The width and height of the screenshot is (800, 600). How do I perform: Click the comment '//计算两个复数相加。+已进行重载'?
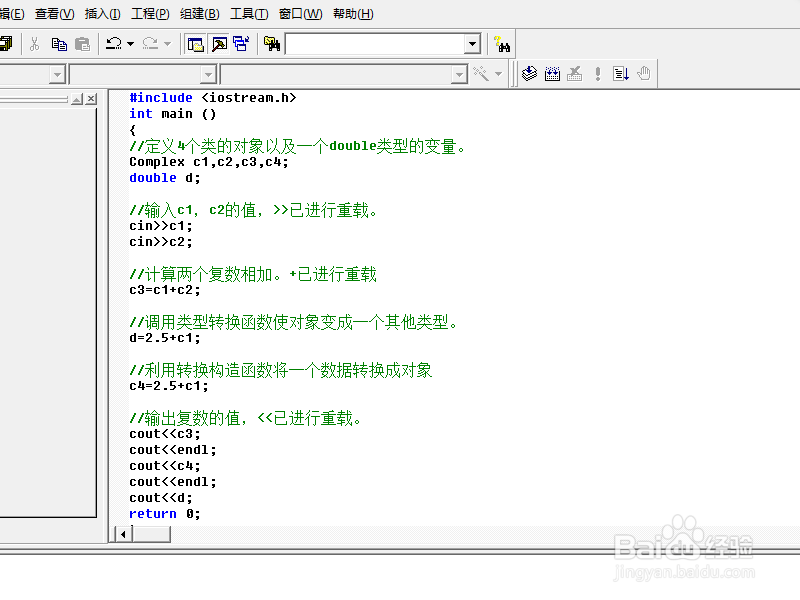[253, 274]
